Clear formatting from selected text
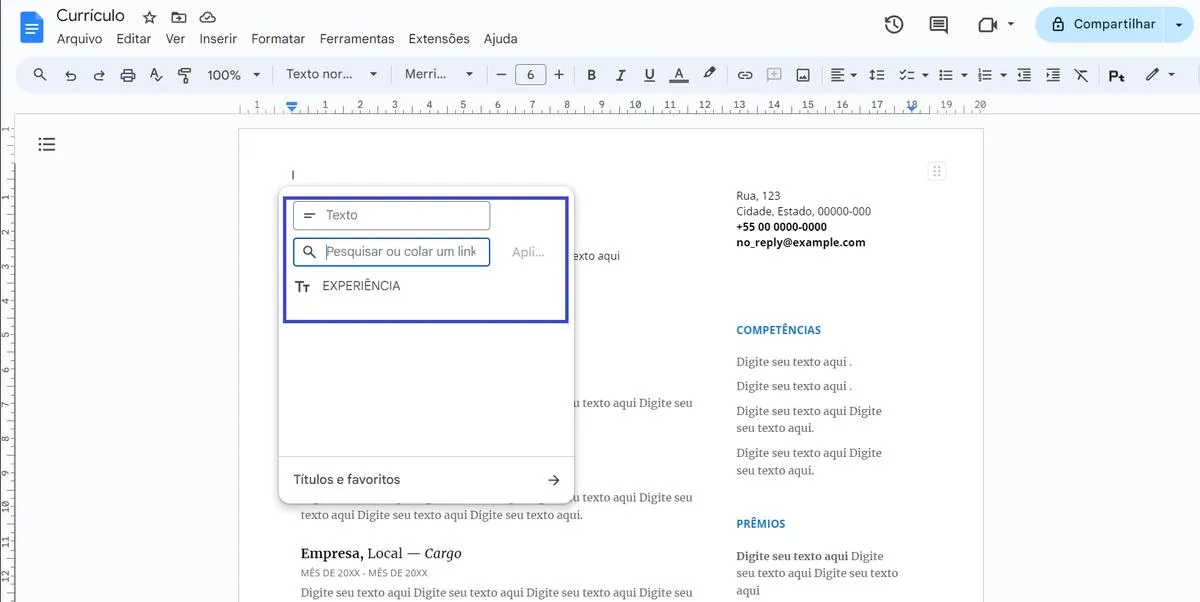Viewport: 1200px width, 602px height. (1081, 74)
